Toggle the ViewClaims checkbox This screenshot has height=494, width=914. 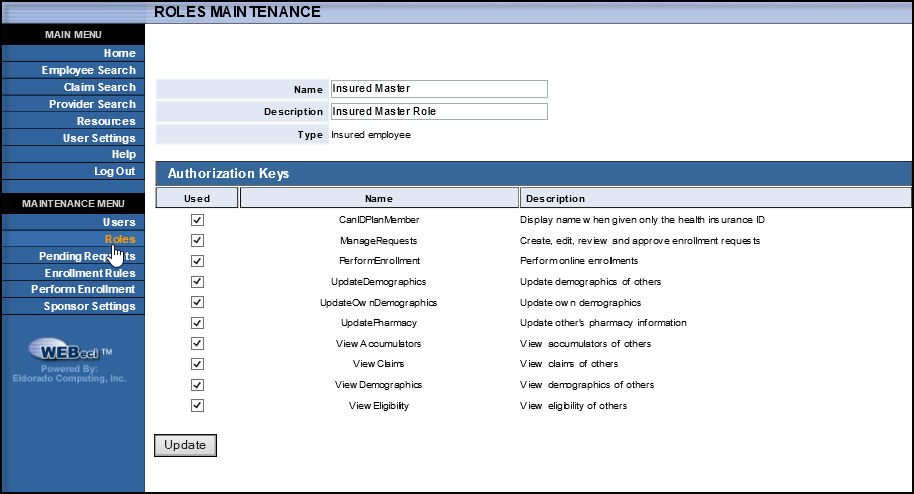[x=198, y=364]
